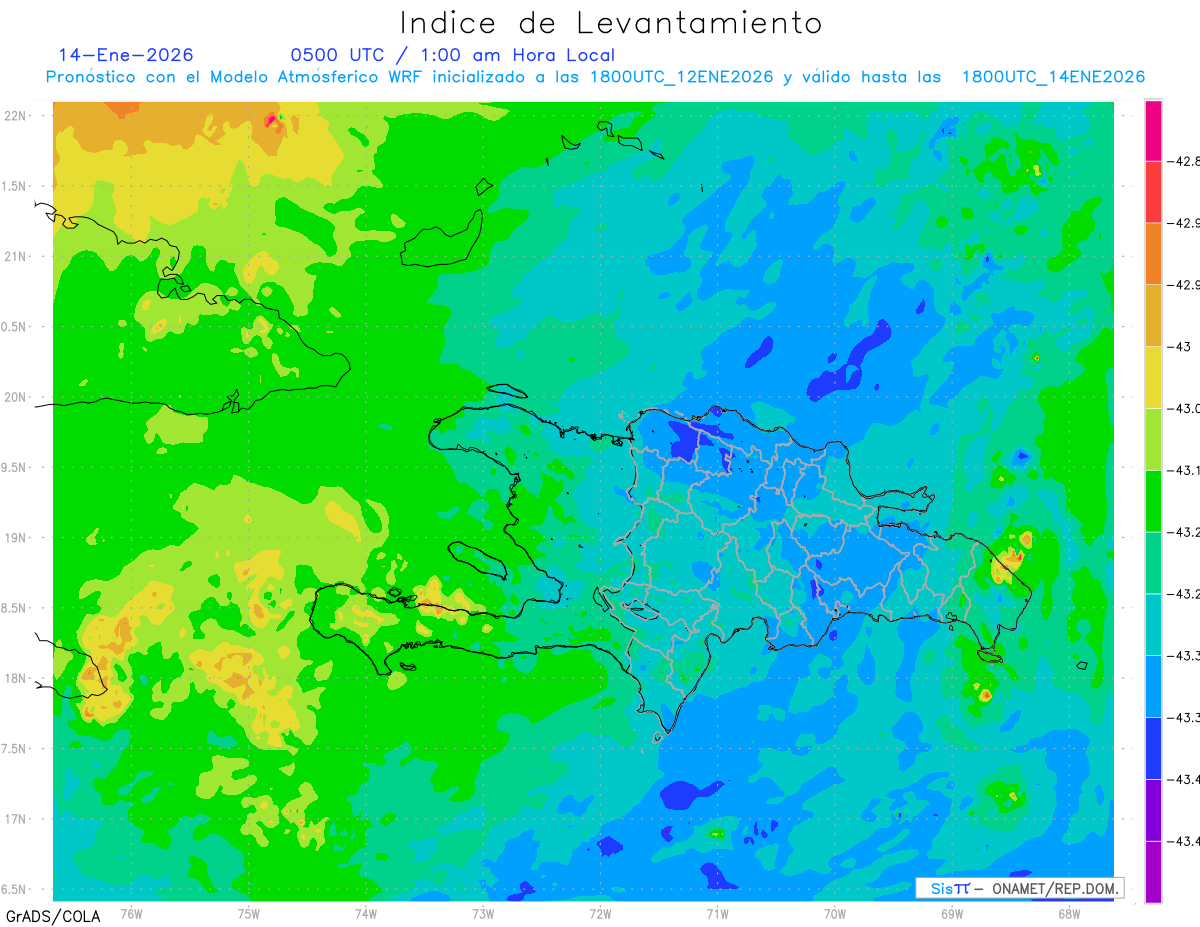Click the initialization time '1800UTC_12ENE2026'
This screenshot has width=1200, height=927.
(x=682, y=77)
